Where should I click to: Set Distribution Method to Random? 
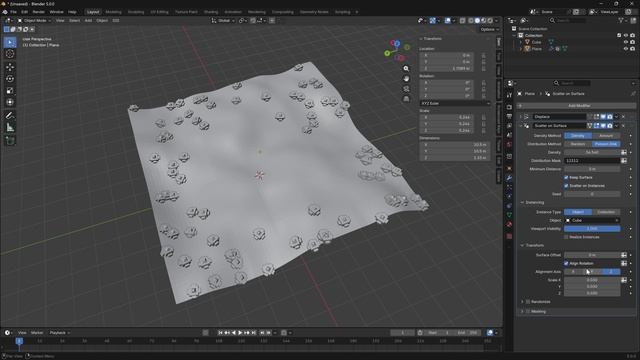[x=578, y=144]
